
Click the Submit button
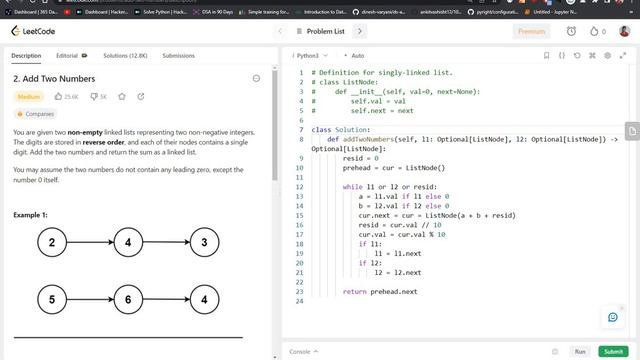613,351
